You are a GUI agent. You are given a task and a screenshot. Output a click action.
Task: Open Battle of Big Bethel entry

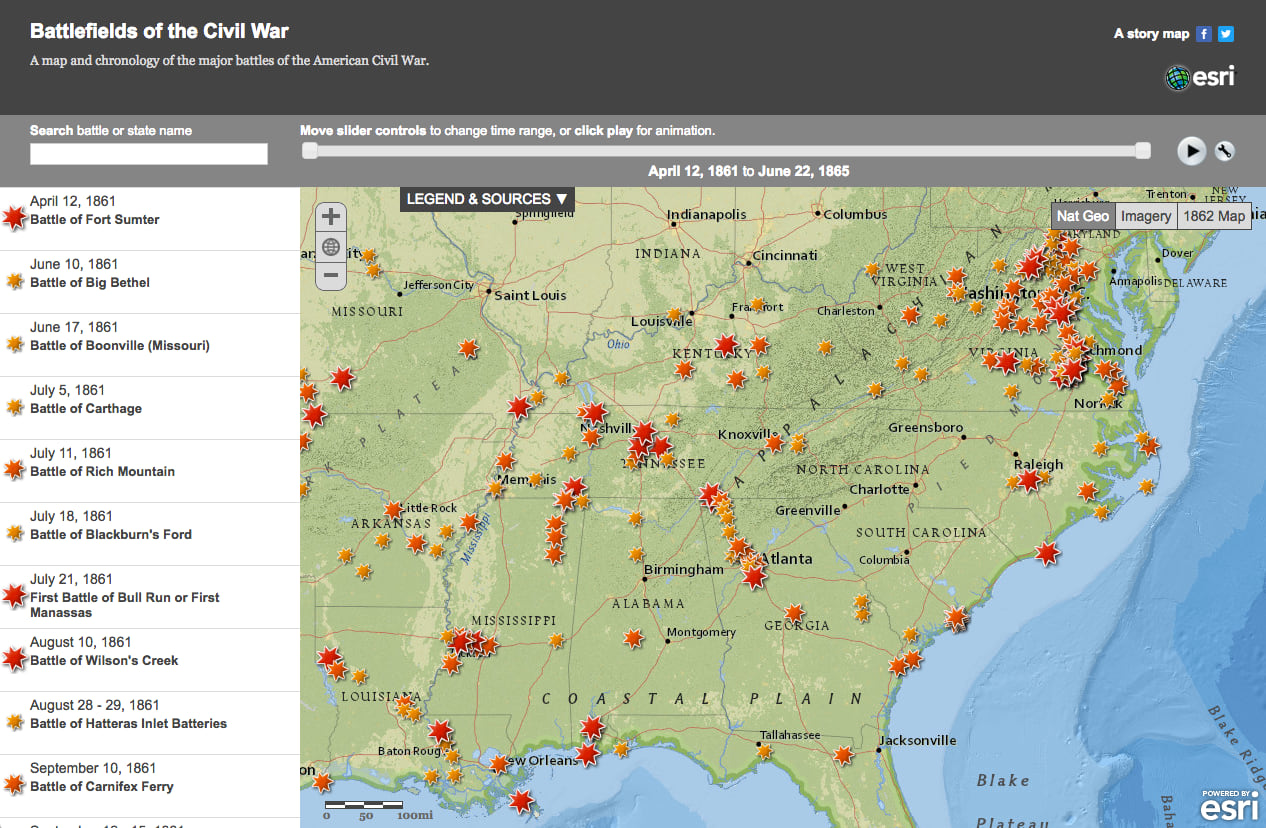pyautogui.click(x=150, y=282)
